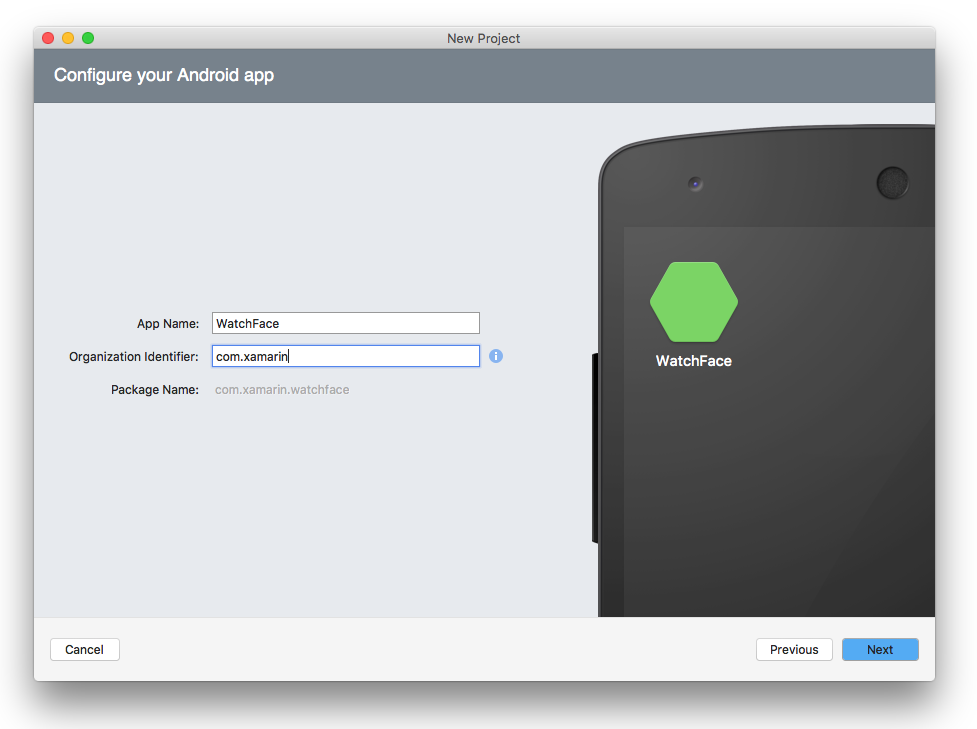Focus the App Name input field
Viewport: 977px width, 729px height.
coord(346,323)
